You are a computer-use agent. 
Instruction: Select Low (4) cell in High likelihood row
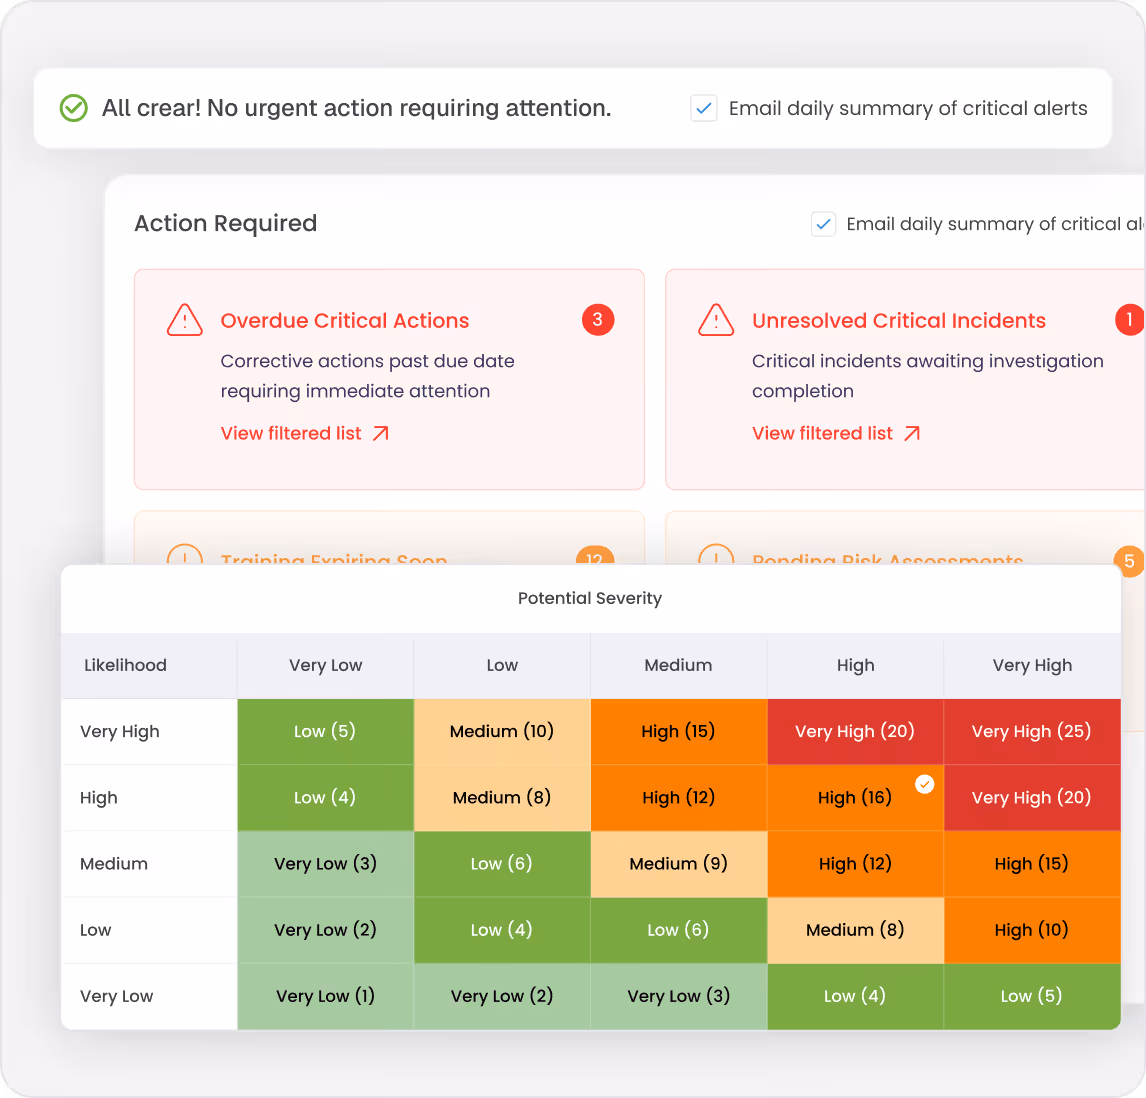coord(325,798)
